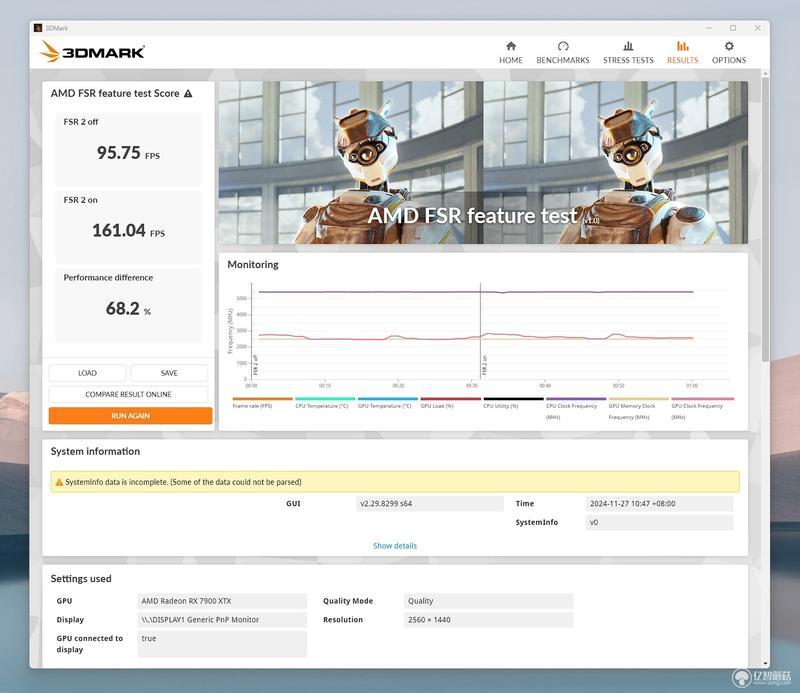Click the AMD FSR feature test banner image
Image resolution: width=800 pixels, height=693 pixels.
click(483, 162)
